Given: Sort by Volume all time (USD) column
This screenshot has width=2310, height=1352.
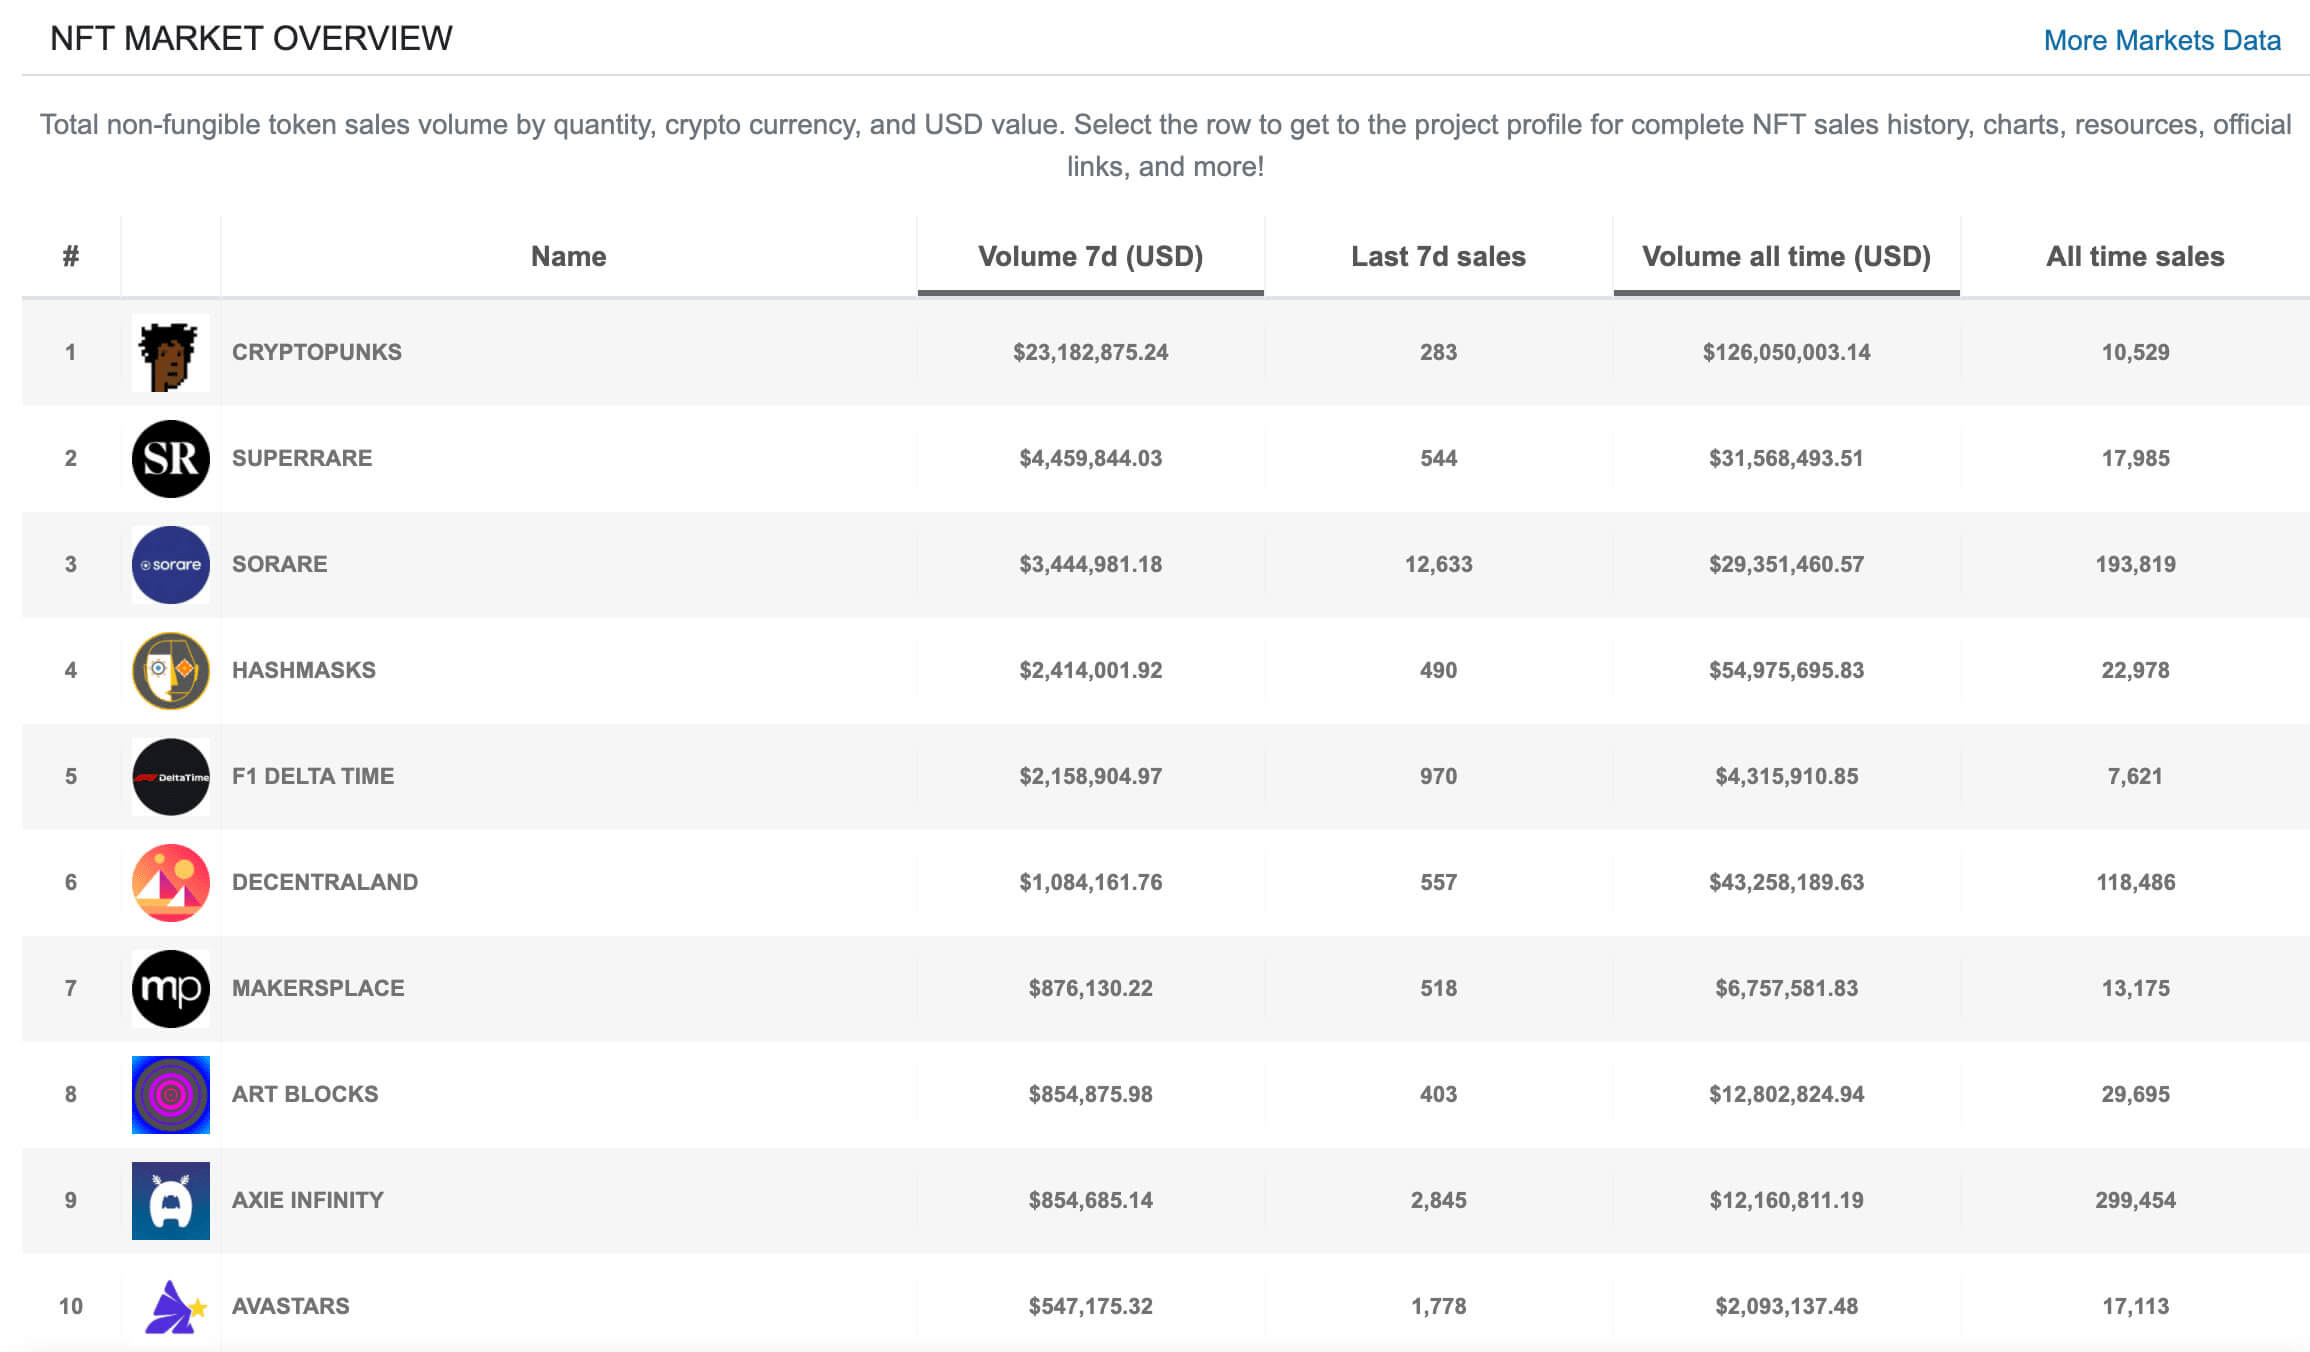Looking at the screenshot, I should 1786,257.
